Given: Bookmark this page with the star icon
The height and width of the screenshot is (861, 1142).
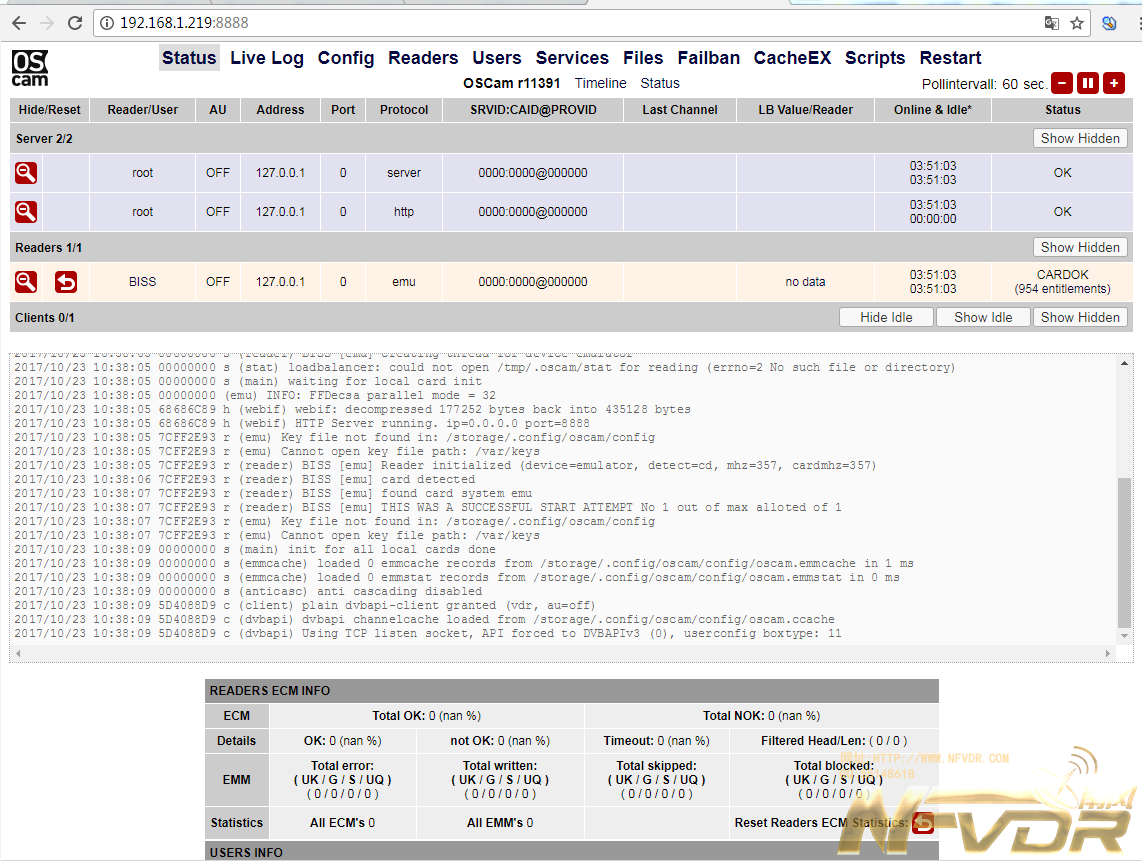Looking at the screenshot, I should click(x=1077, y=23).
